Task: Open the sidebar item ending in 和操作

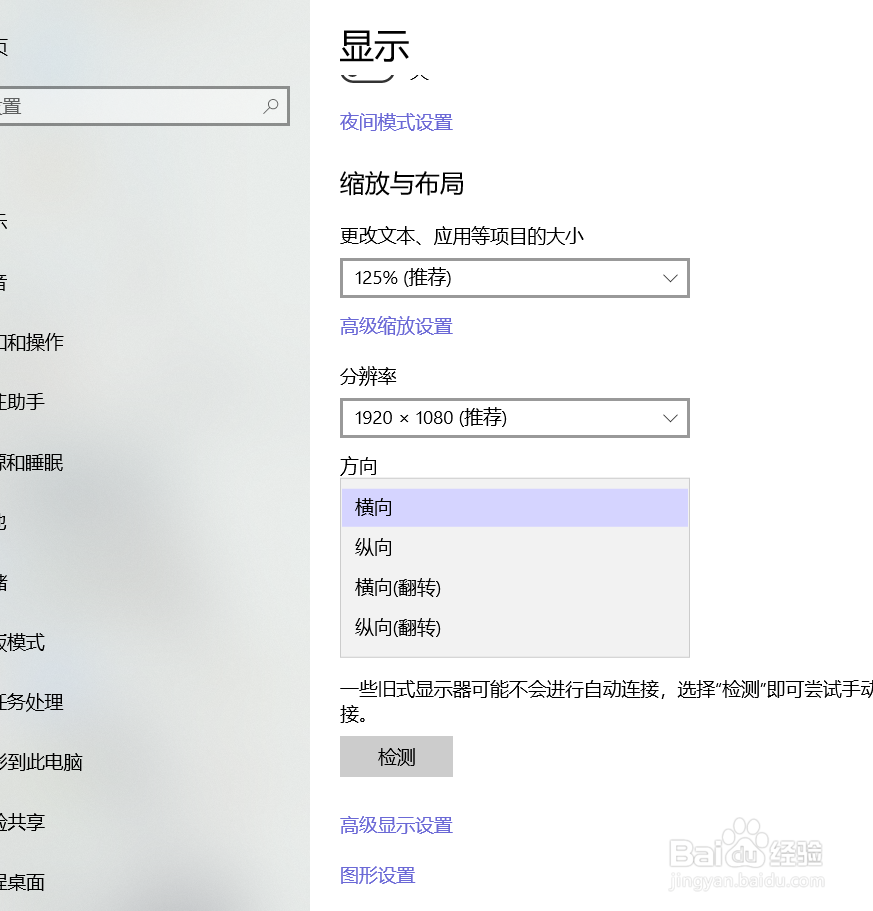Action: (32, 342)
